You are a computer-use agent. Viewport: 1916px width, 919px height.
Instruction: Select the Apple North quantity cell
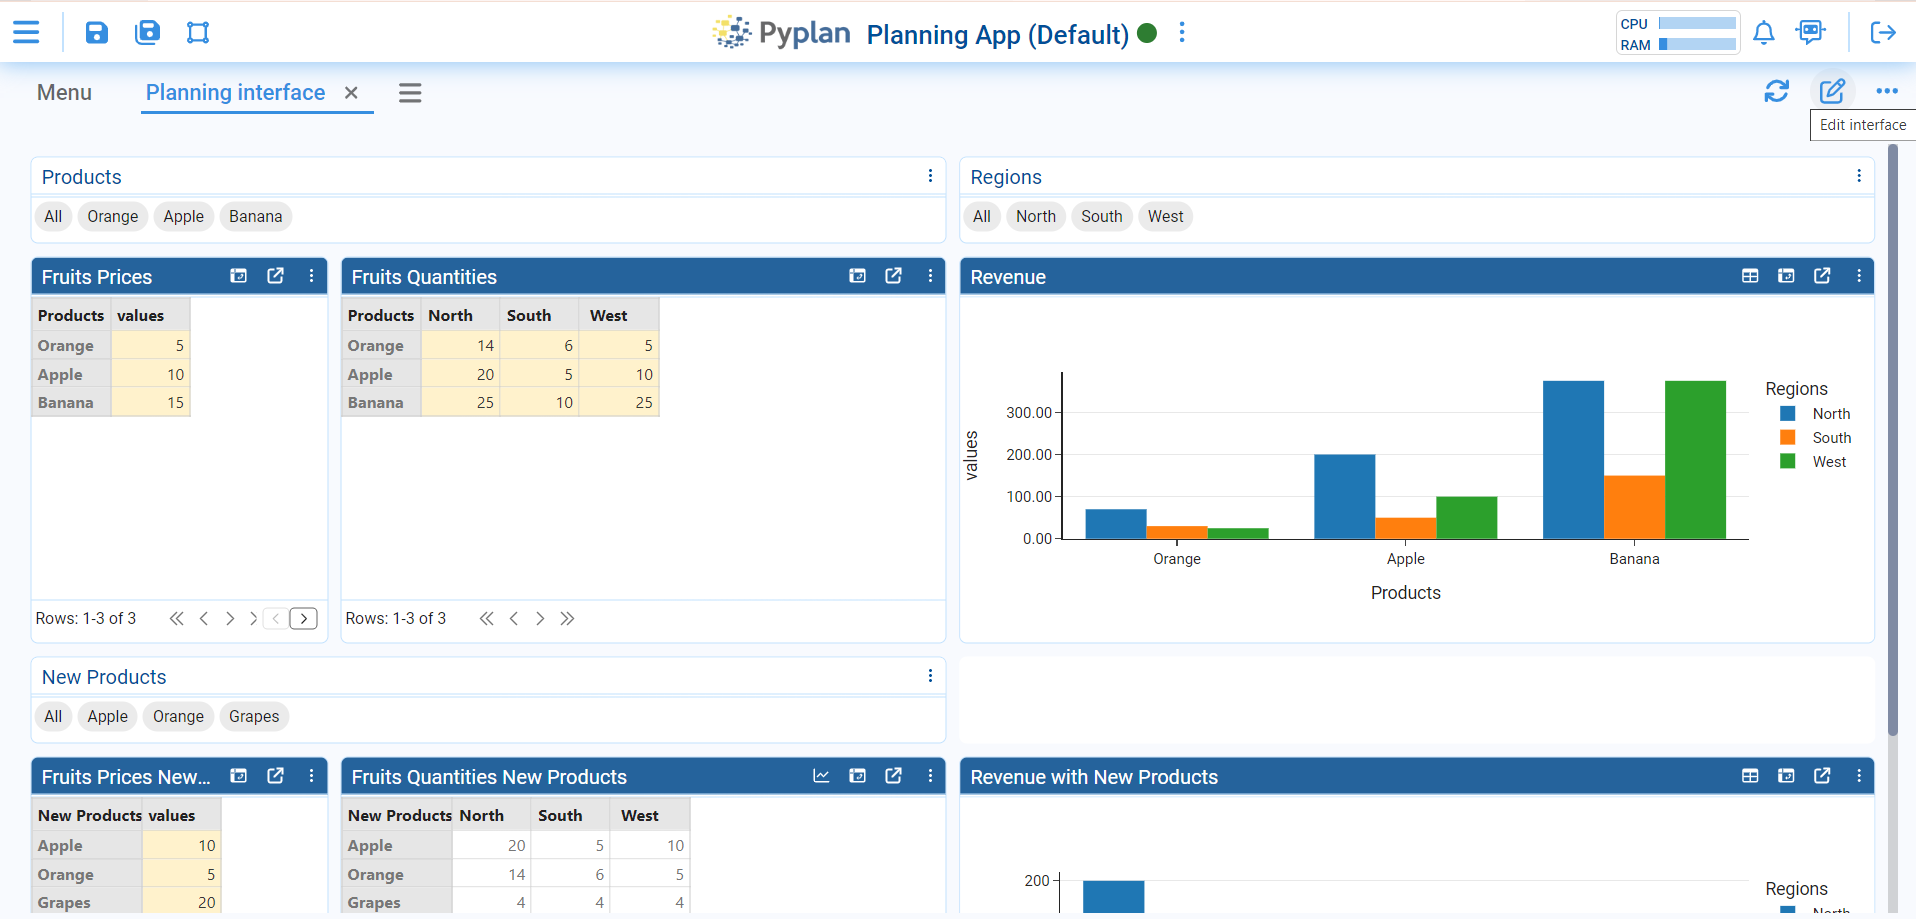click(461, 375)
